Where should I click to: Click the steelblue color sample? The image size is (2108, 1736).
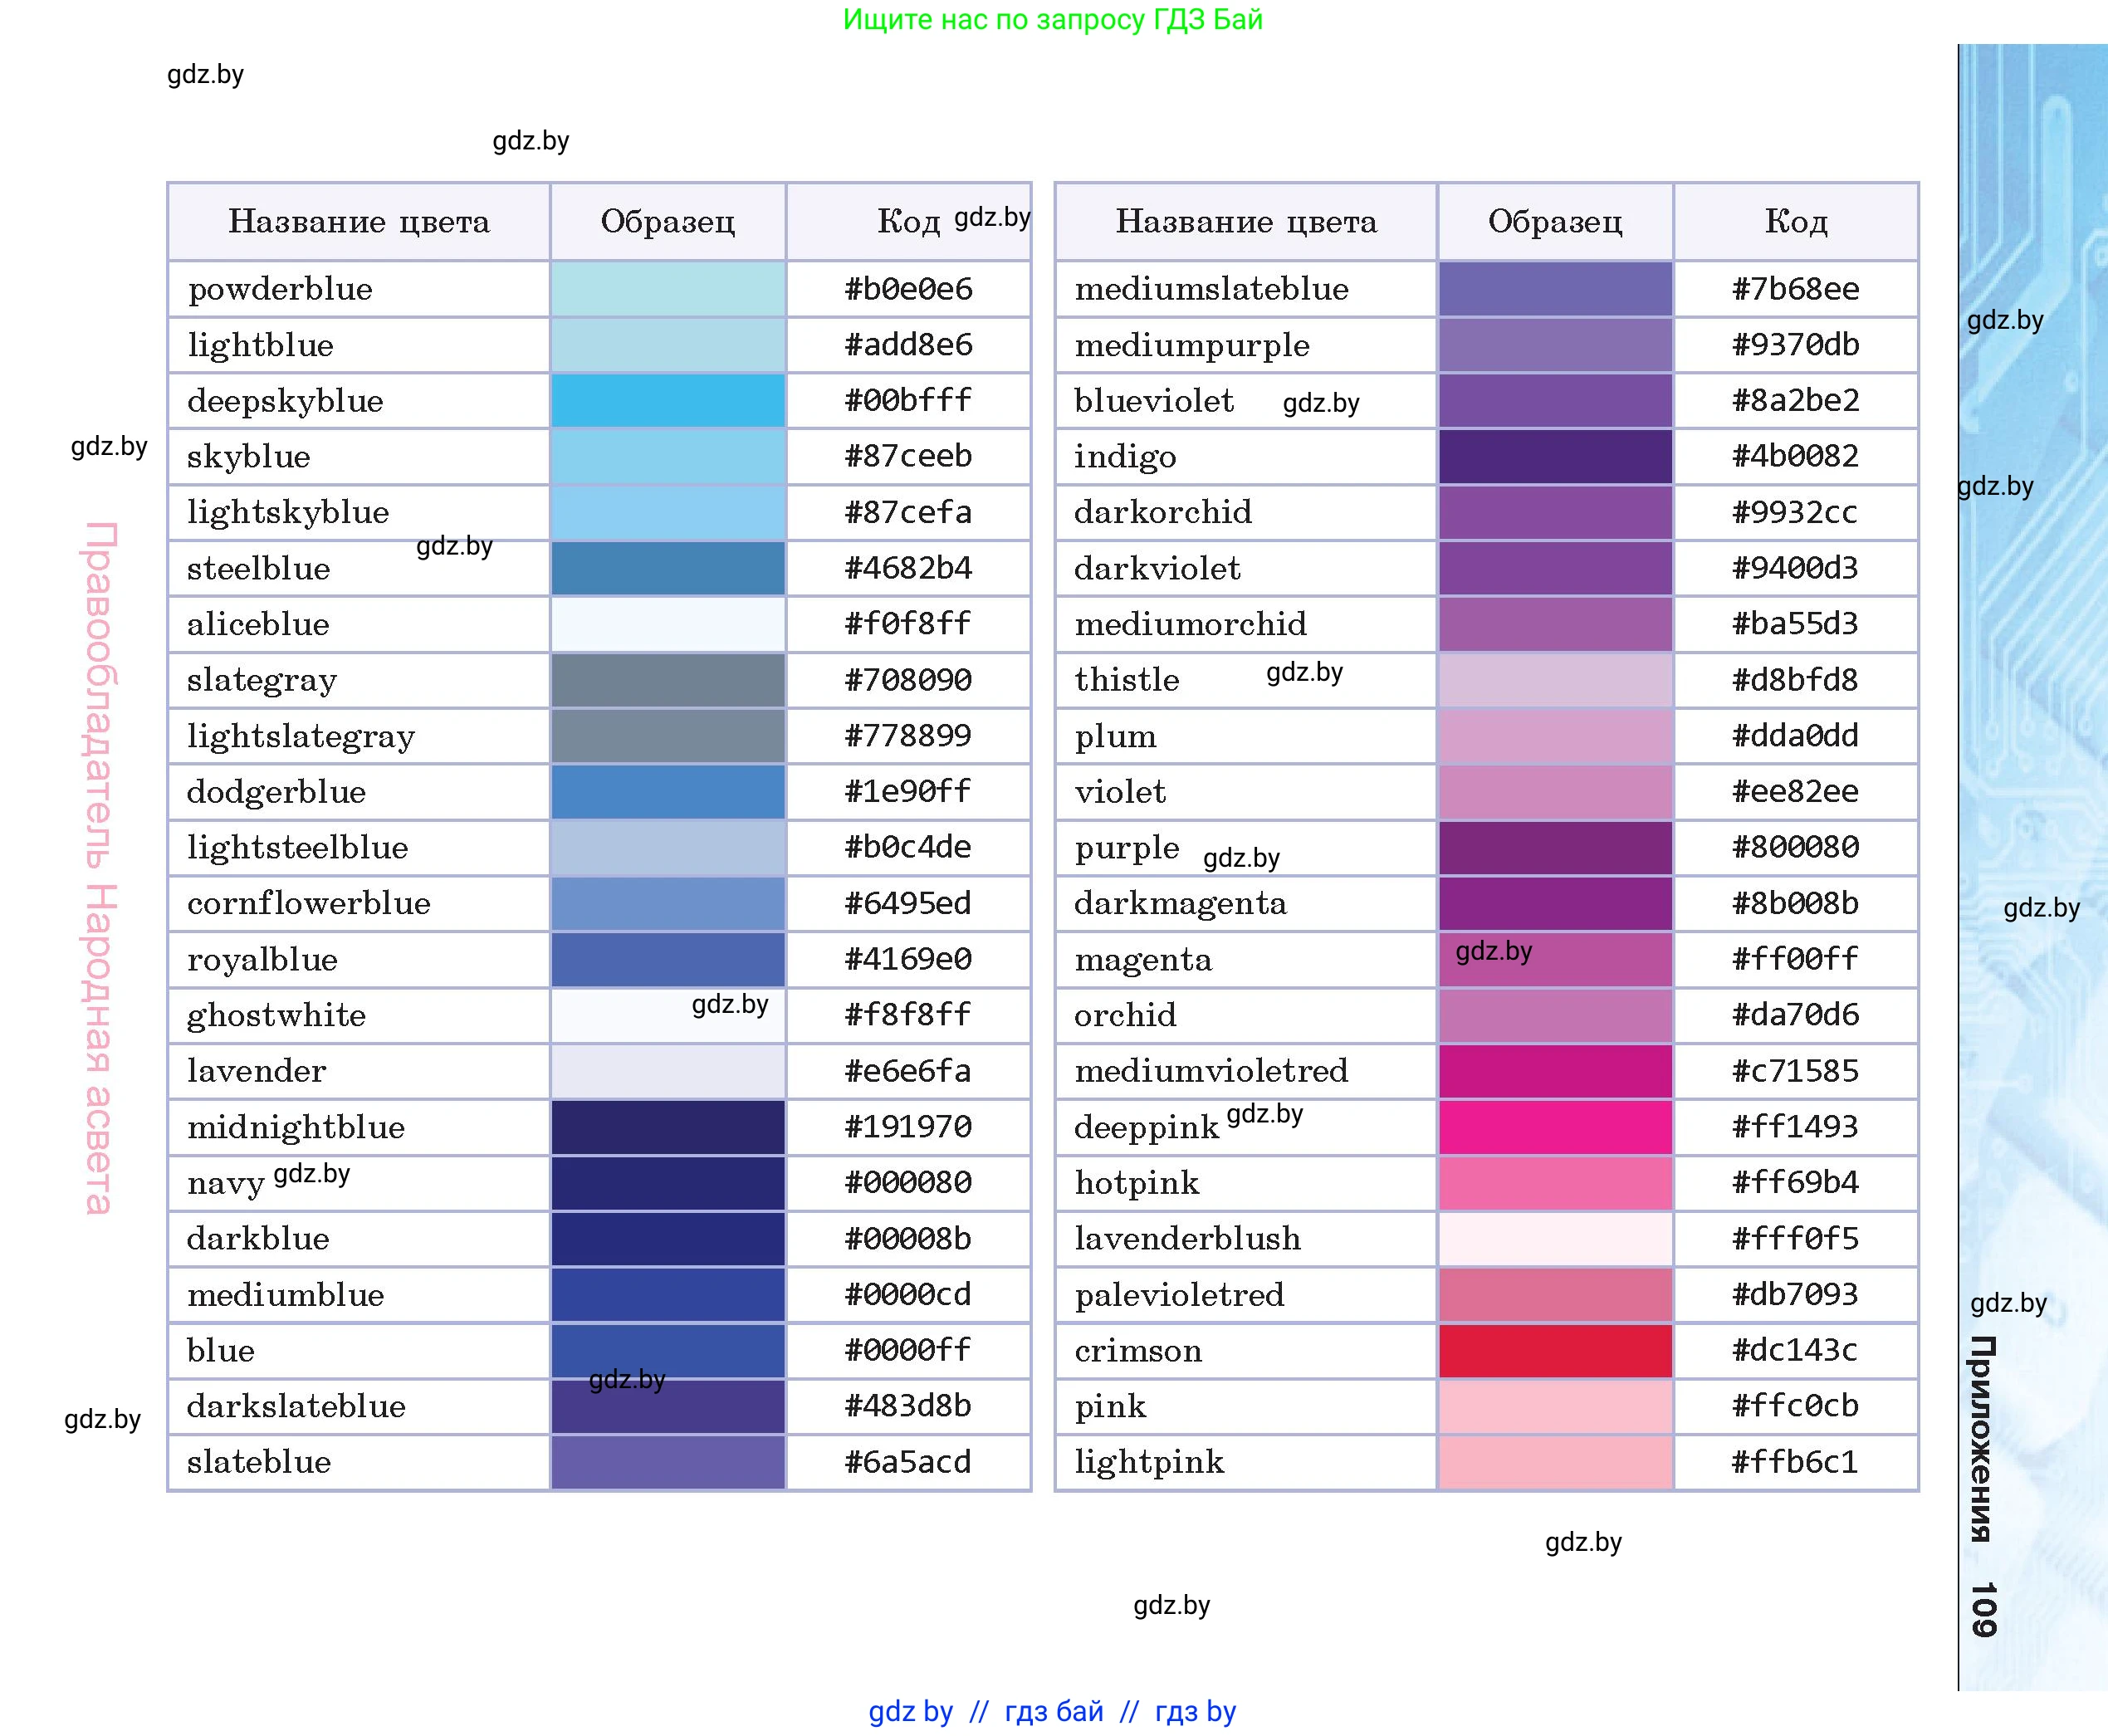(x=667, y=568)
